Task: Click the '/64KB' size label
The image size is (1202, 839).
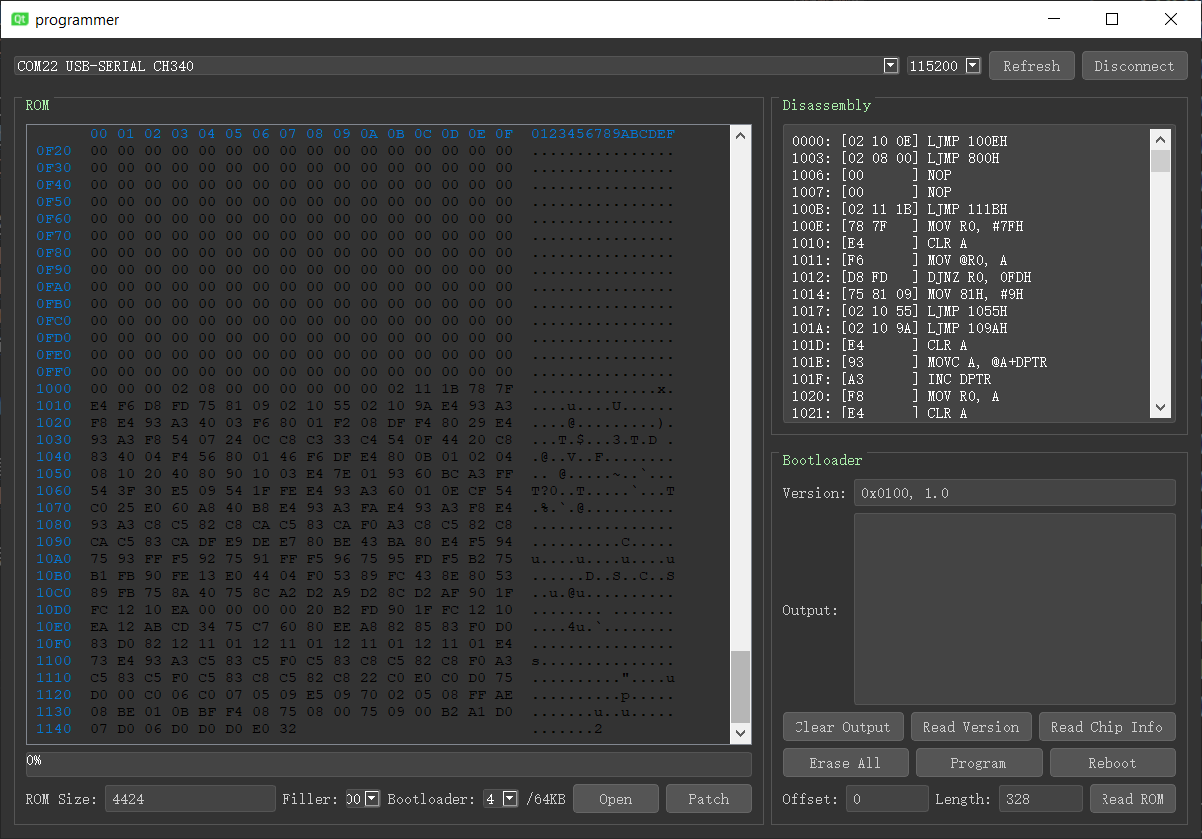Action: tap(545, 798)
